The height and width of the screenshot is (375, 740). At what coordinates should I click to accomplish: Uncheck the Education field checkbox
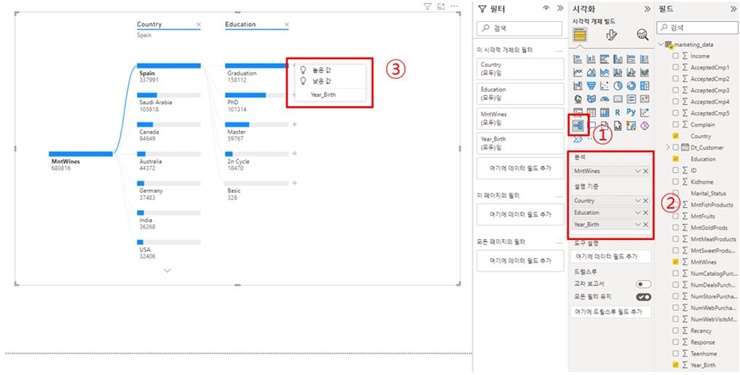pos(675,159)
